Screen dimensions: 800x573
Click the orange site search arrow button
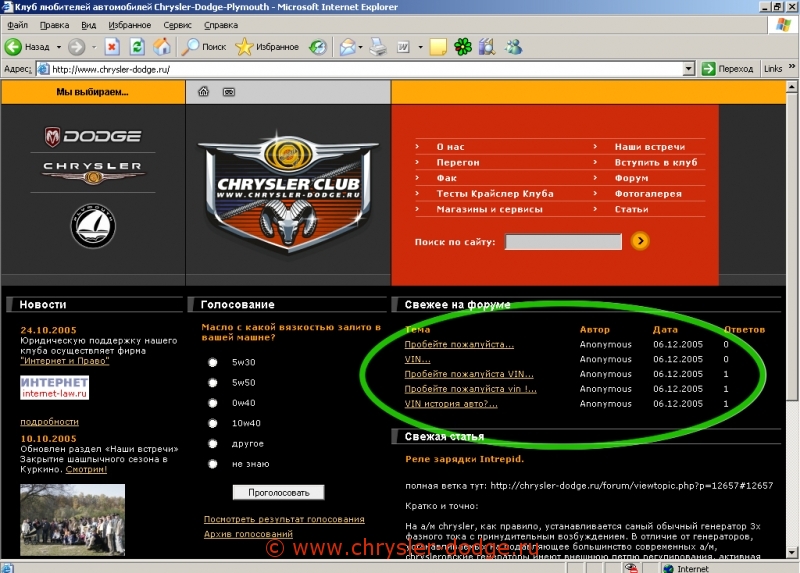click(640, 241)
